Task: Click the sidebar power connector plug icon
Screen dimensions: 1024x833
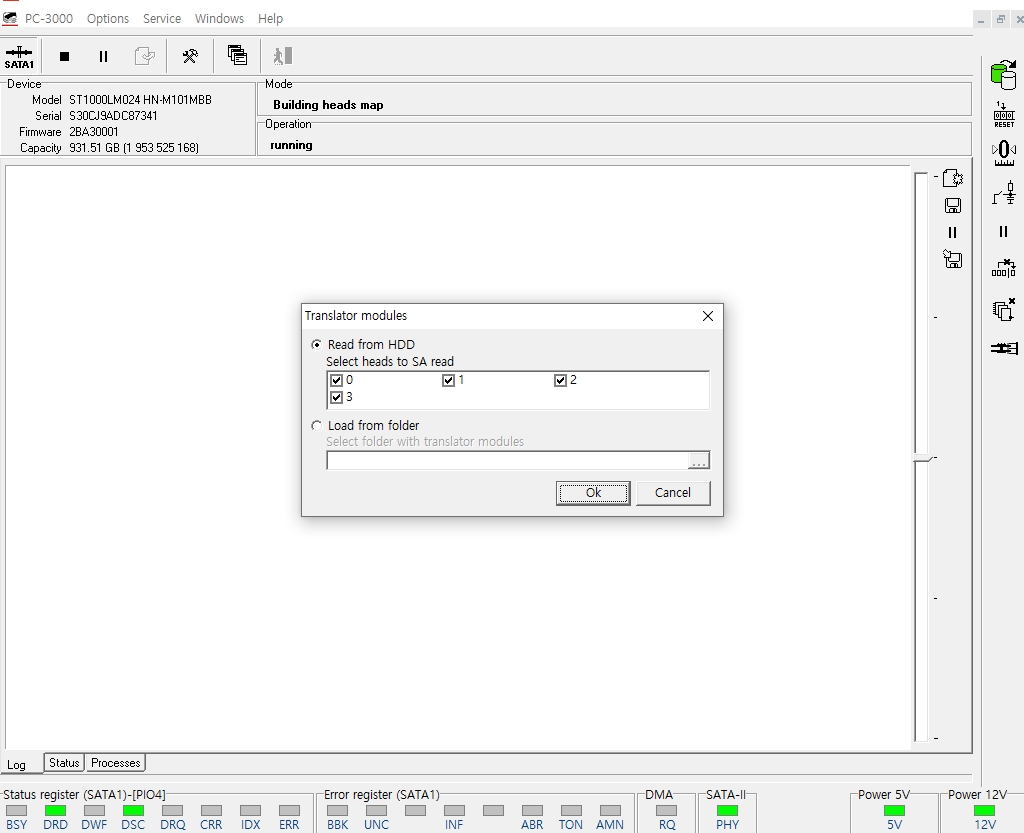Action: (1004, 194)
